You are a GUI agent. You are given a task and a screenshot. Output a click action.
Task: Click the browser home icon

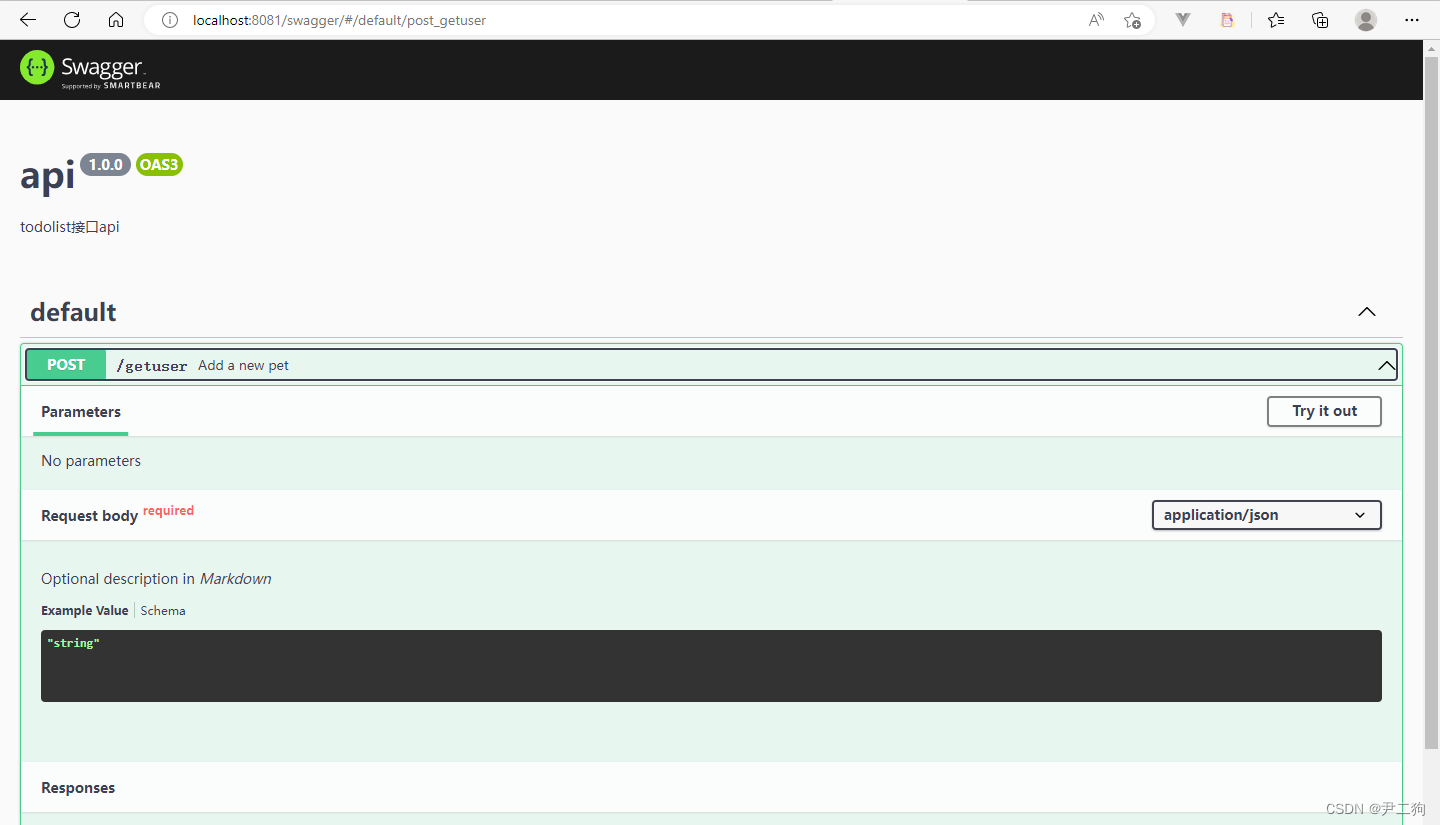click(x=115, y=19)
